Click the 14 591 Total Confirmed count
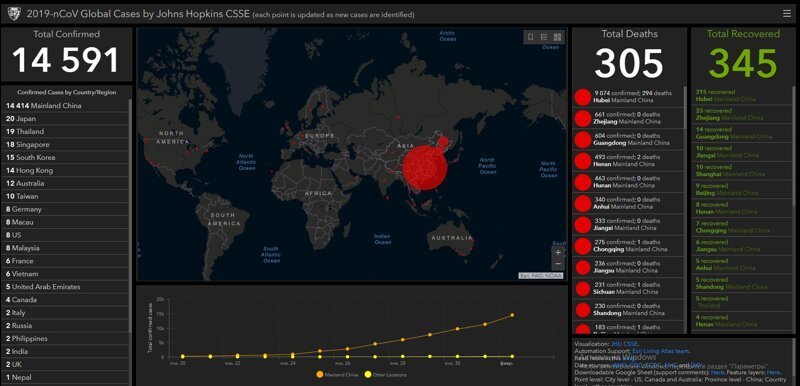This screenshot has width=800, height=386. pyautogui.click(x=66, y=60)
